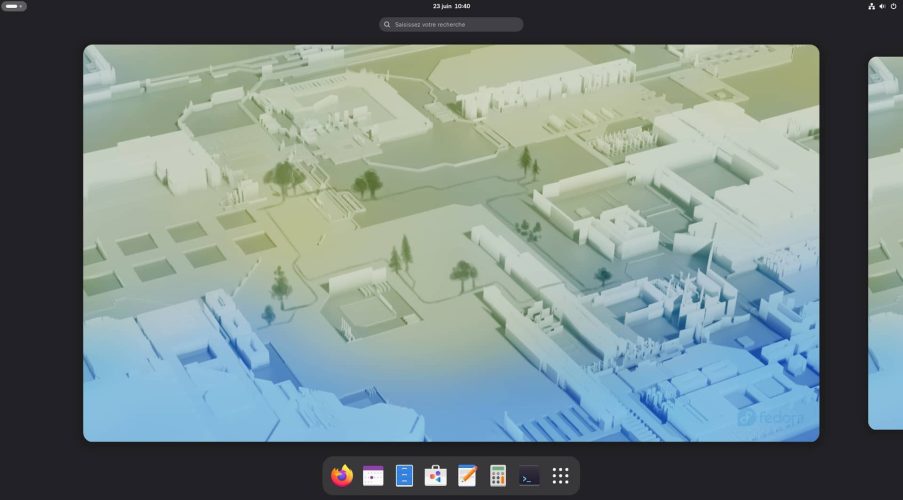Switch to the second workspace preview

886,243
